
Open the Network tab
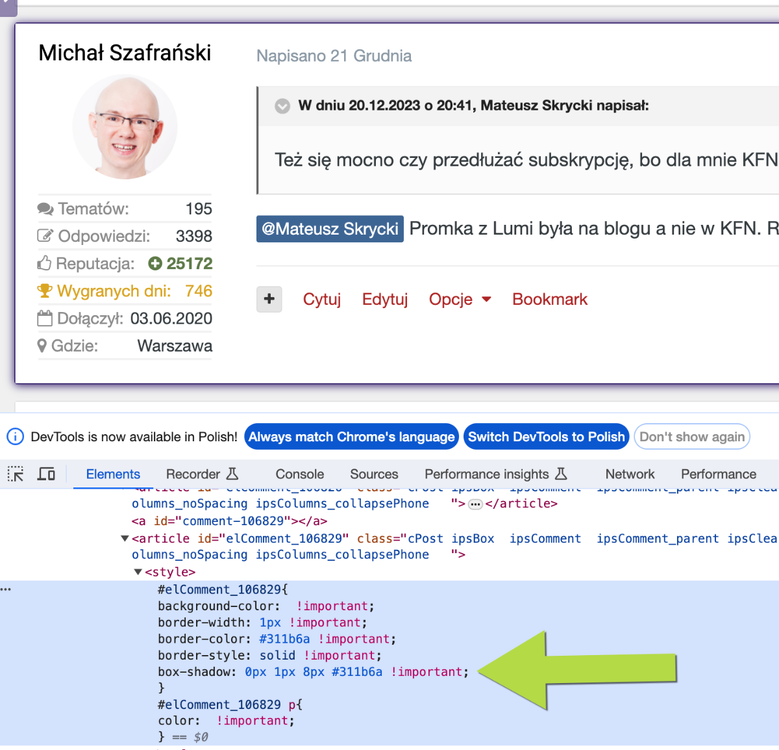coord(630,474)
